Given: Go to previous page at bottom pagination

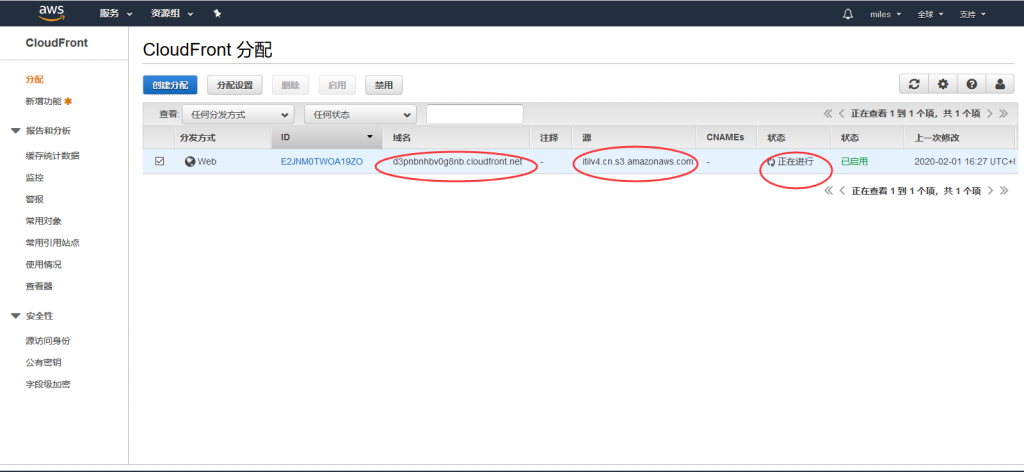Looking at the screenshot, I should [x=842, y=191].
